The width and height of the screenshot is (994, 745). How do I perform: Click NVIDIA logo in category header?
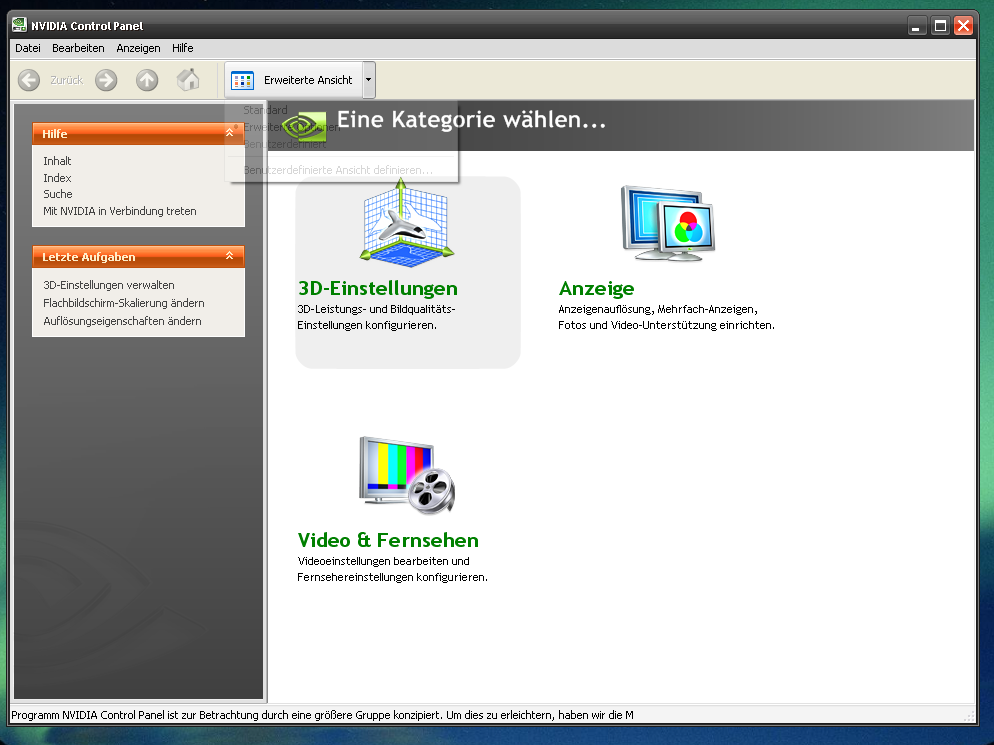coord(304,126)
